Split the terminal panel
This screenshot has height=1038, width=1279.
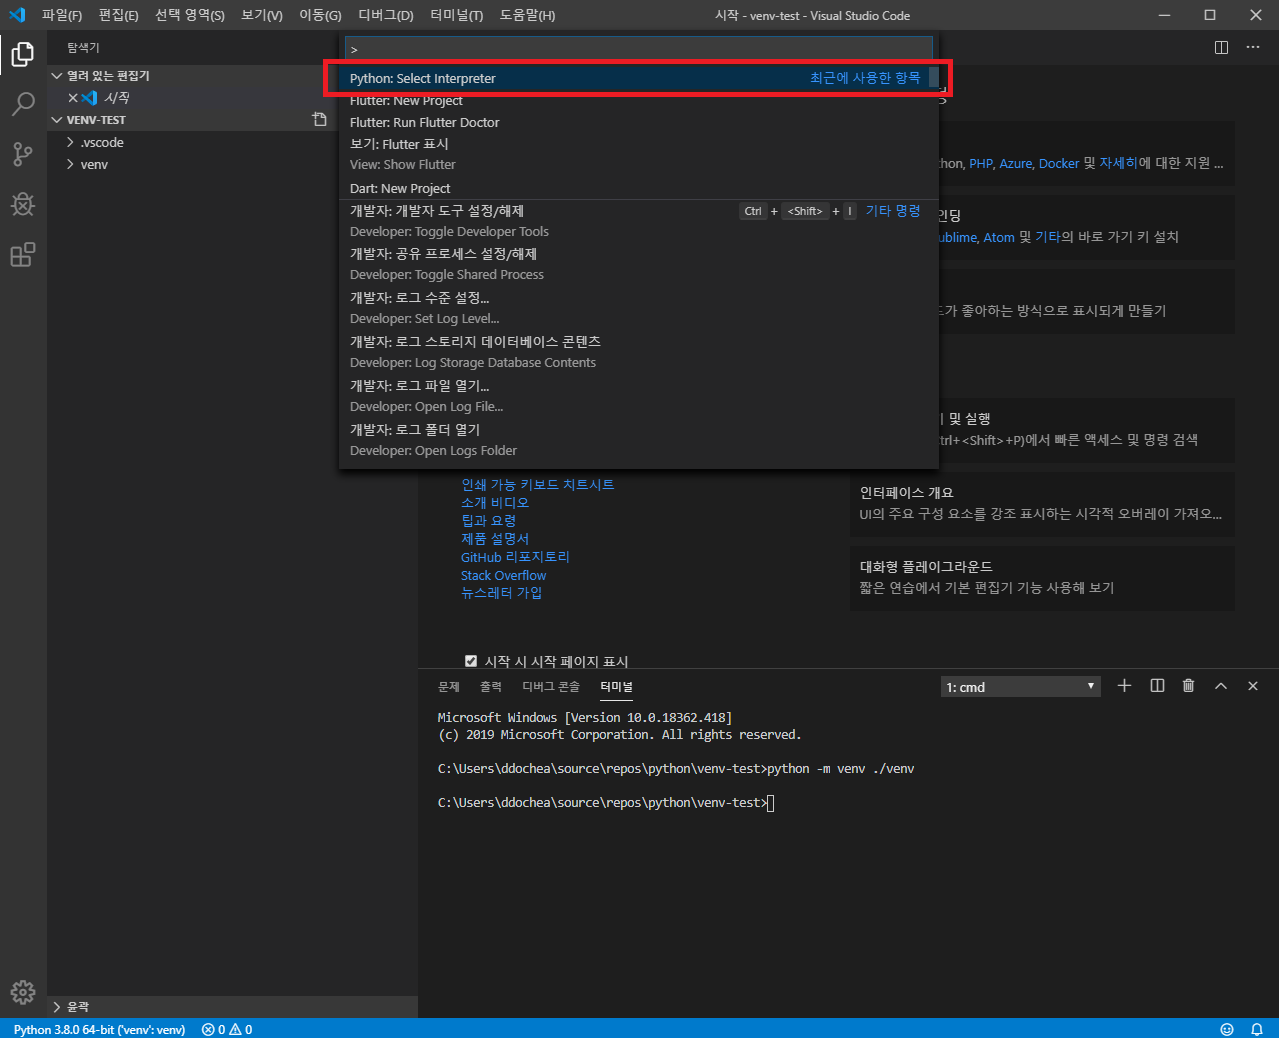(x=1157, y=686)
